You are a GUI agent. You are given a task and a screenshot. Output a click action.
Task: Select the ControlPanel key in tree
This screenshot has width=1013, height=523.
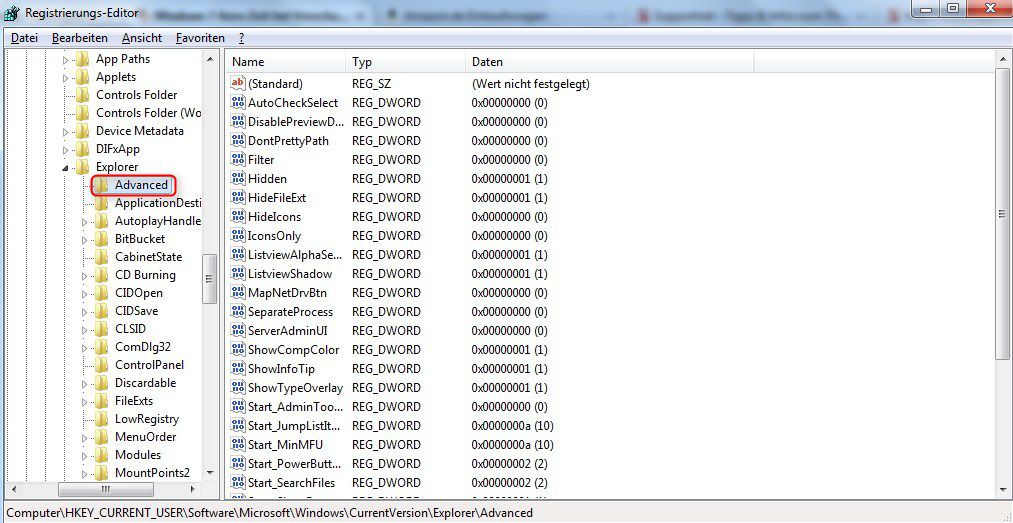[149, 365]
